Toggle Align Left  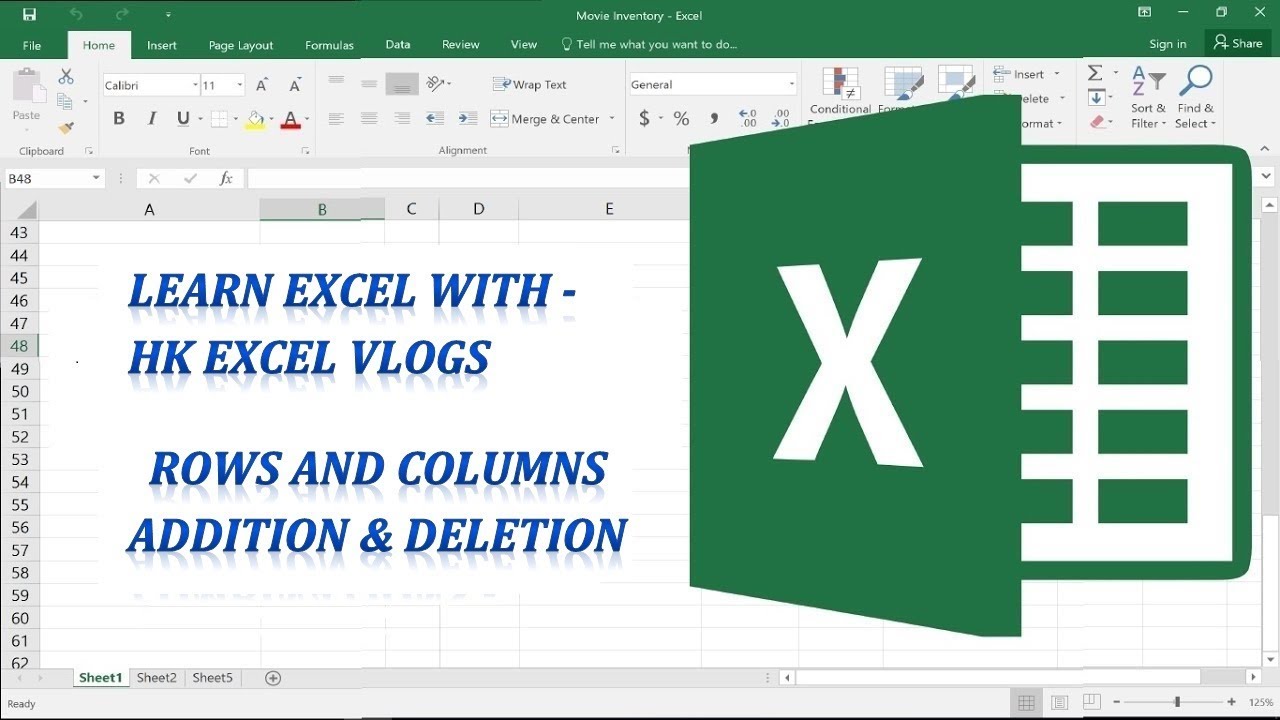tap(336, 118)
